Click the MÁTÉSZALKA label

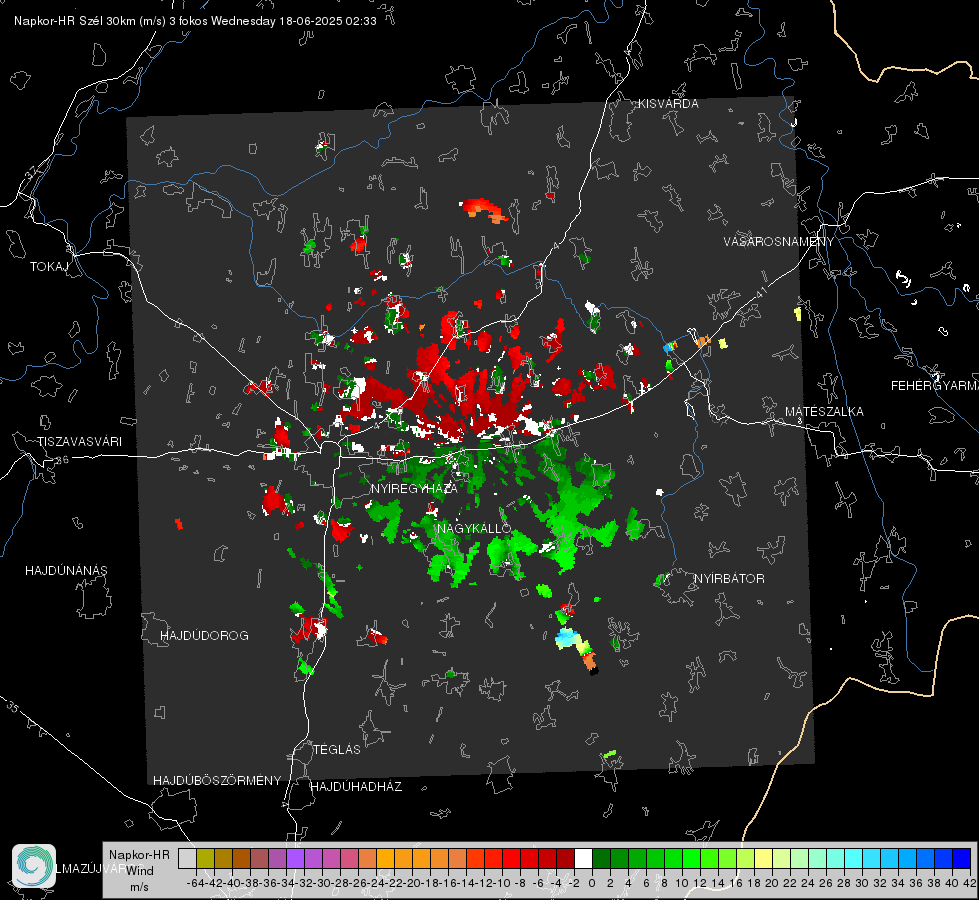824,412
